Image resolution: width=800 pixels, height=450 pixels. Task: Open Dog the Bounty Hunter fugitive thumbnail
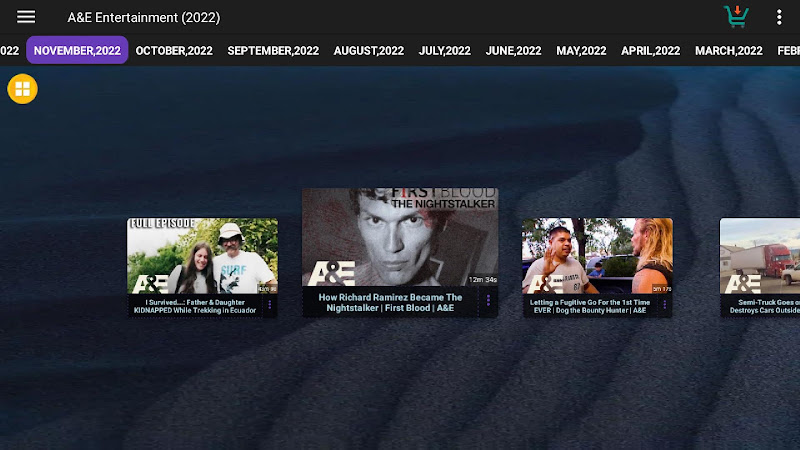coord(597,256)
